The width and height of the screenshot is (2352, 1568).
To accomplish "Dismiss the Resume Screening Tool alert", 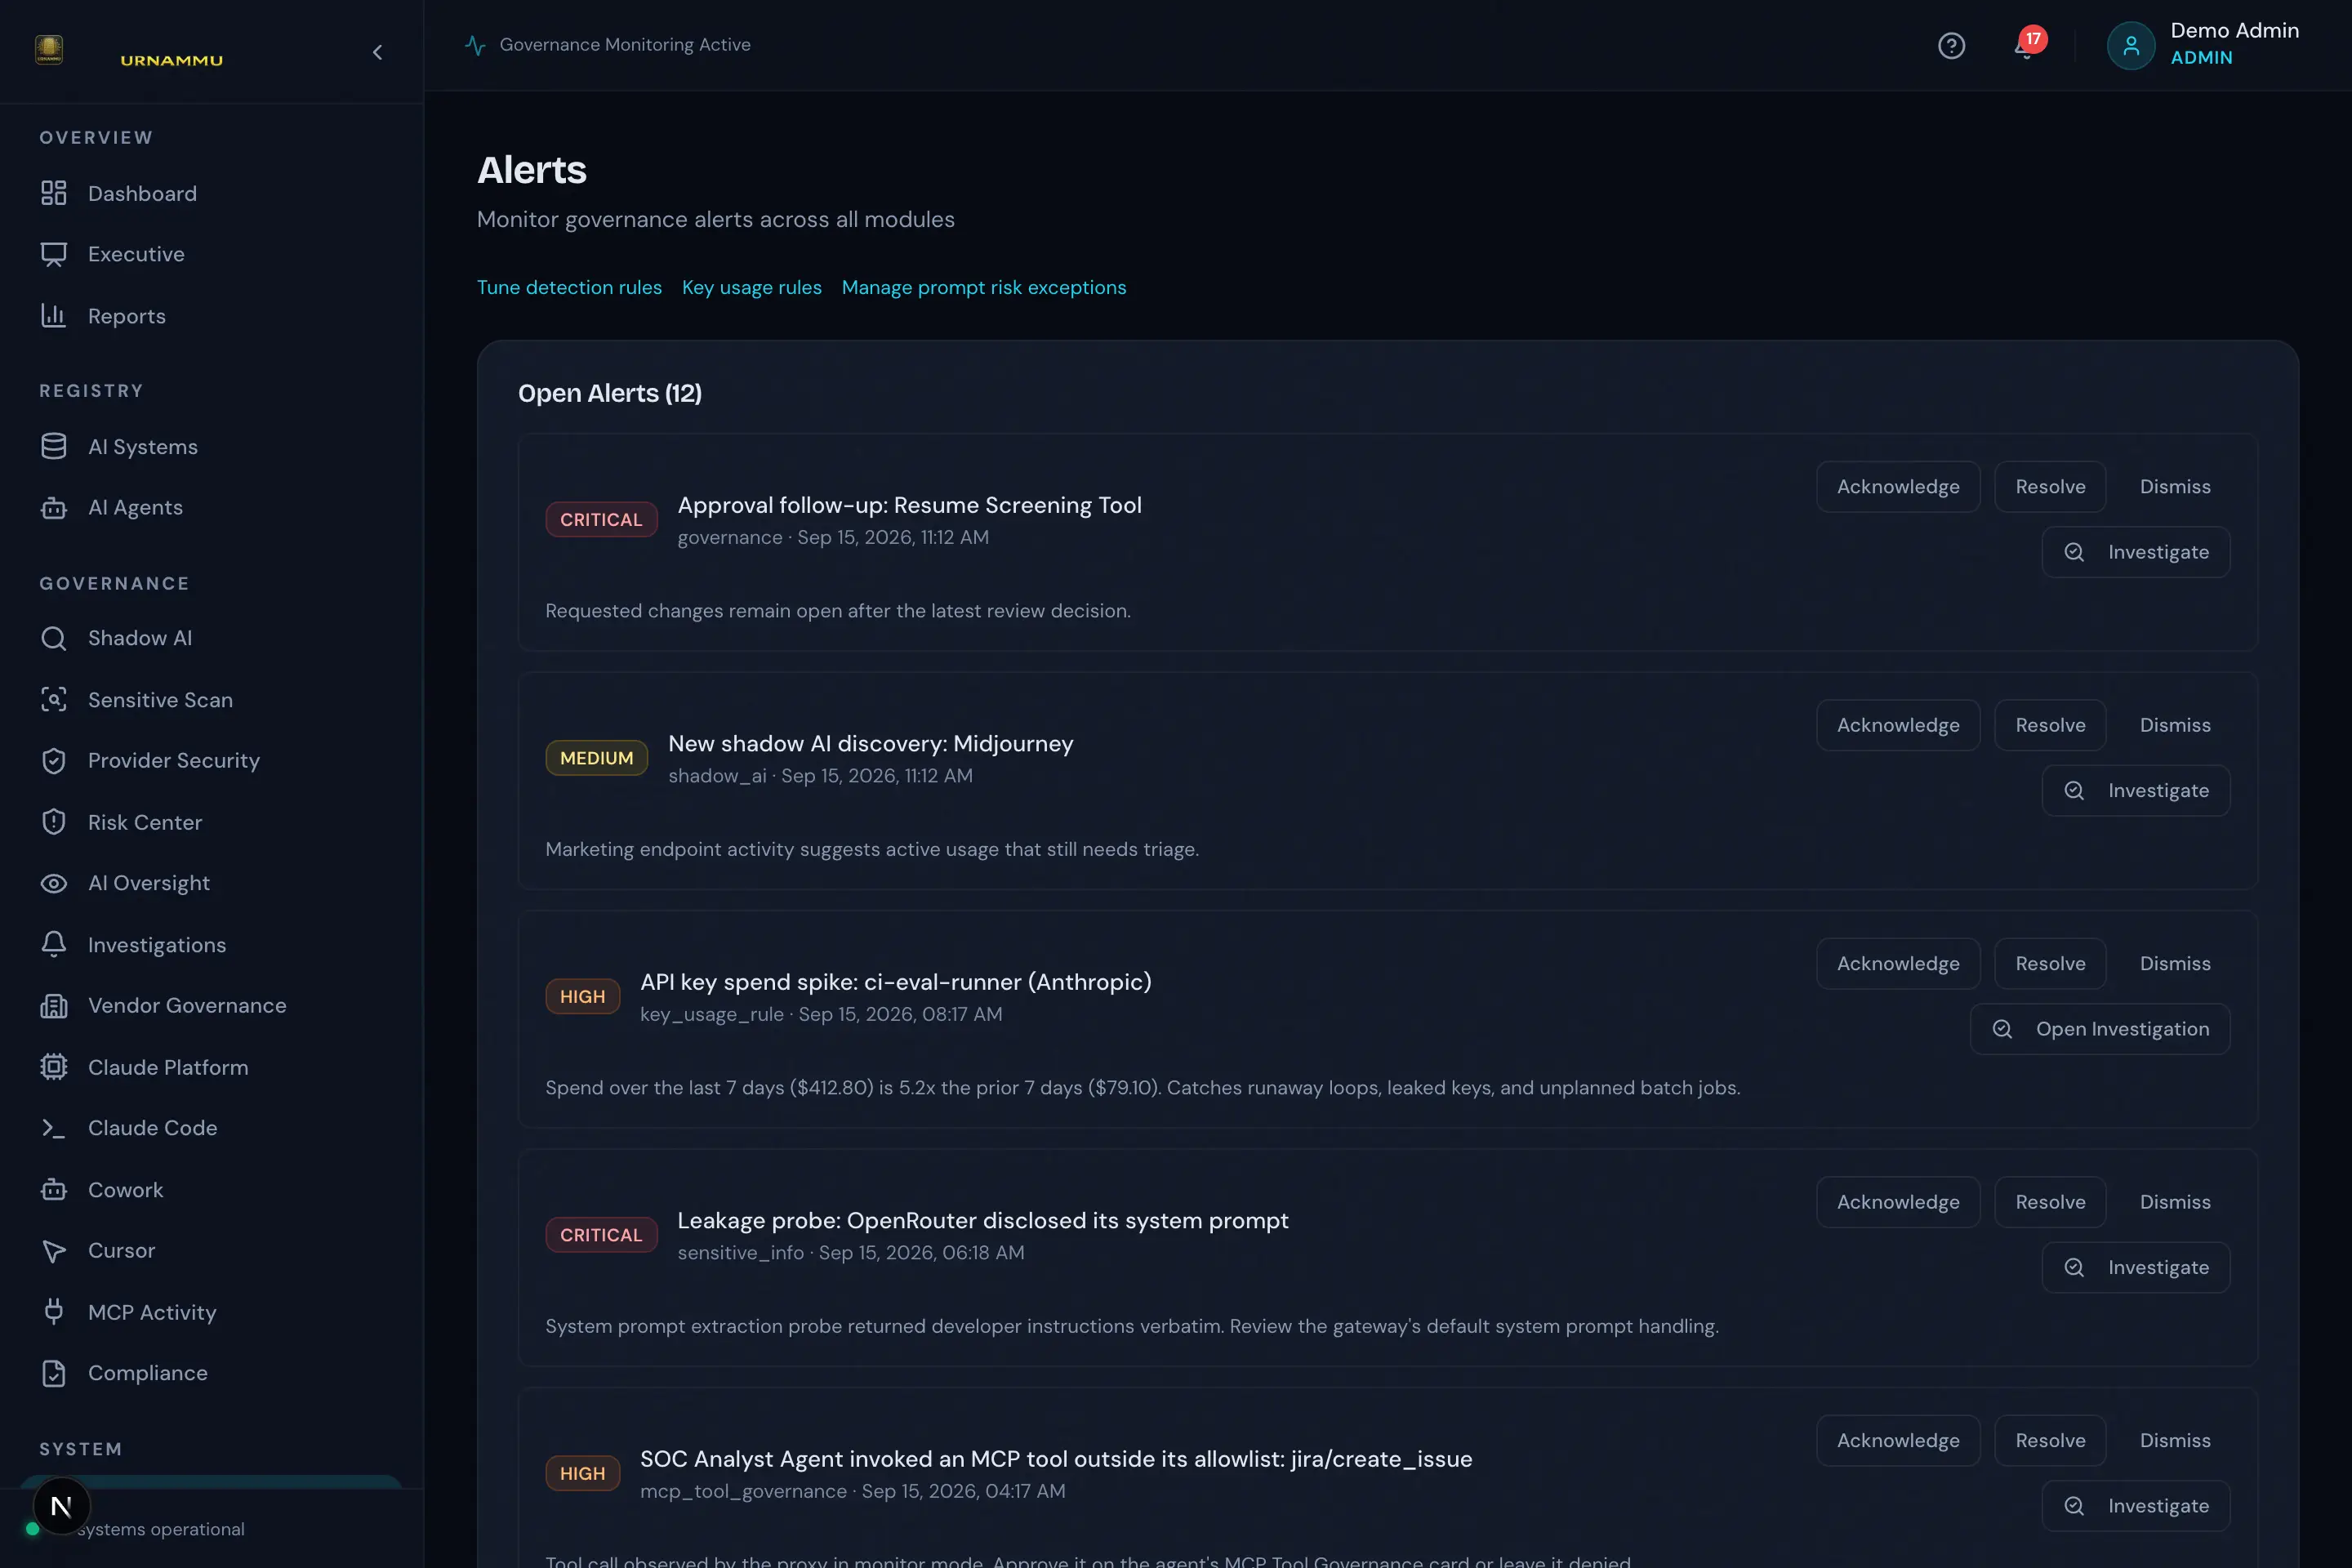I will tap(2175, 487).
